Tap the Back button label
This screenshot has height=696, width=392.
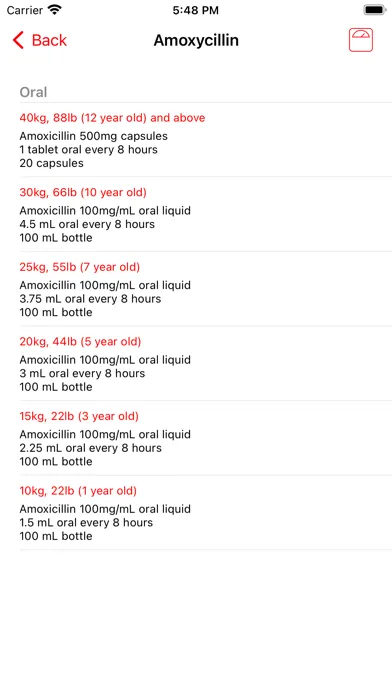tap(49, 40)
